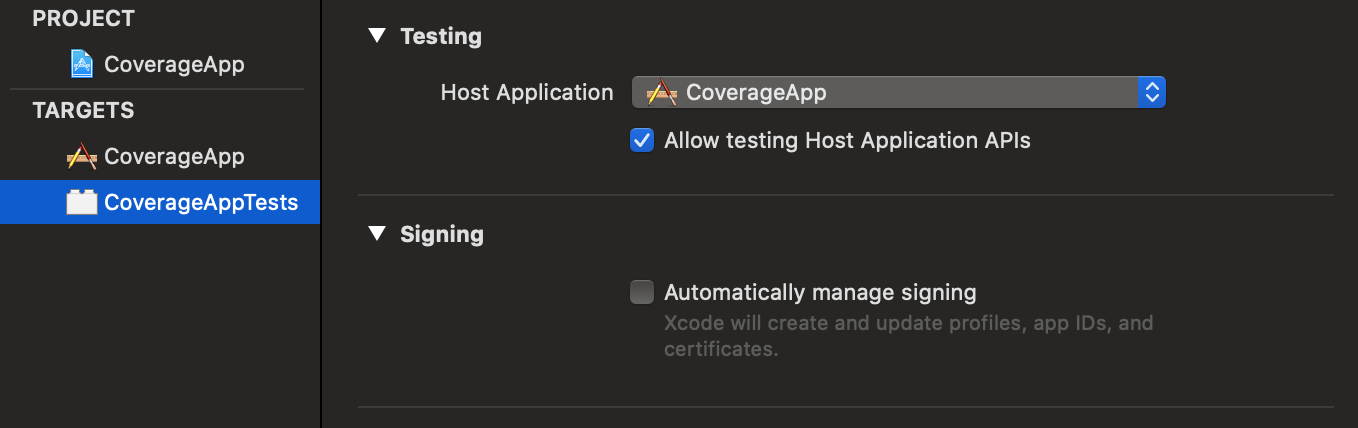Screen dimensions: 1358x428
Task: Click the app icon inside Host Application popup
Action: pyautogui.click(x=662, y=93)
